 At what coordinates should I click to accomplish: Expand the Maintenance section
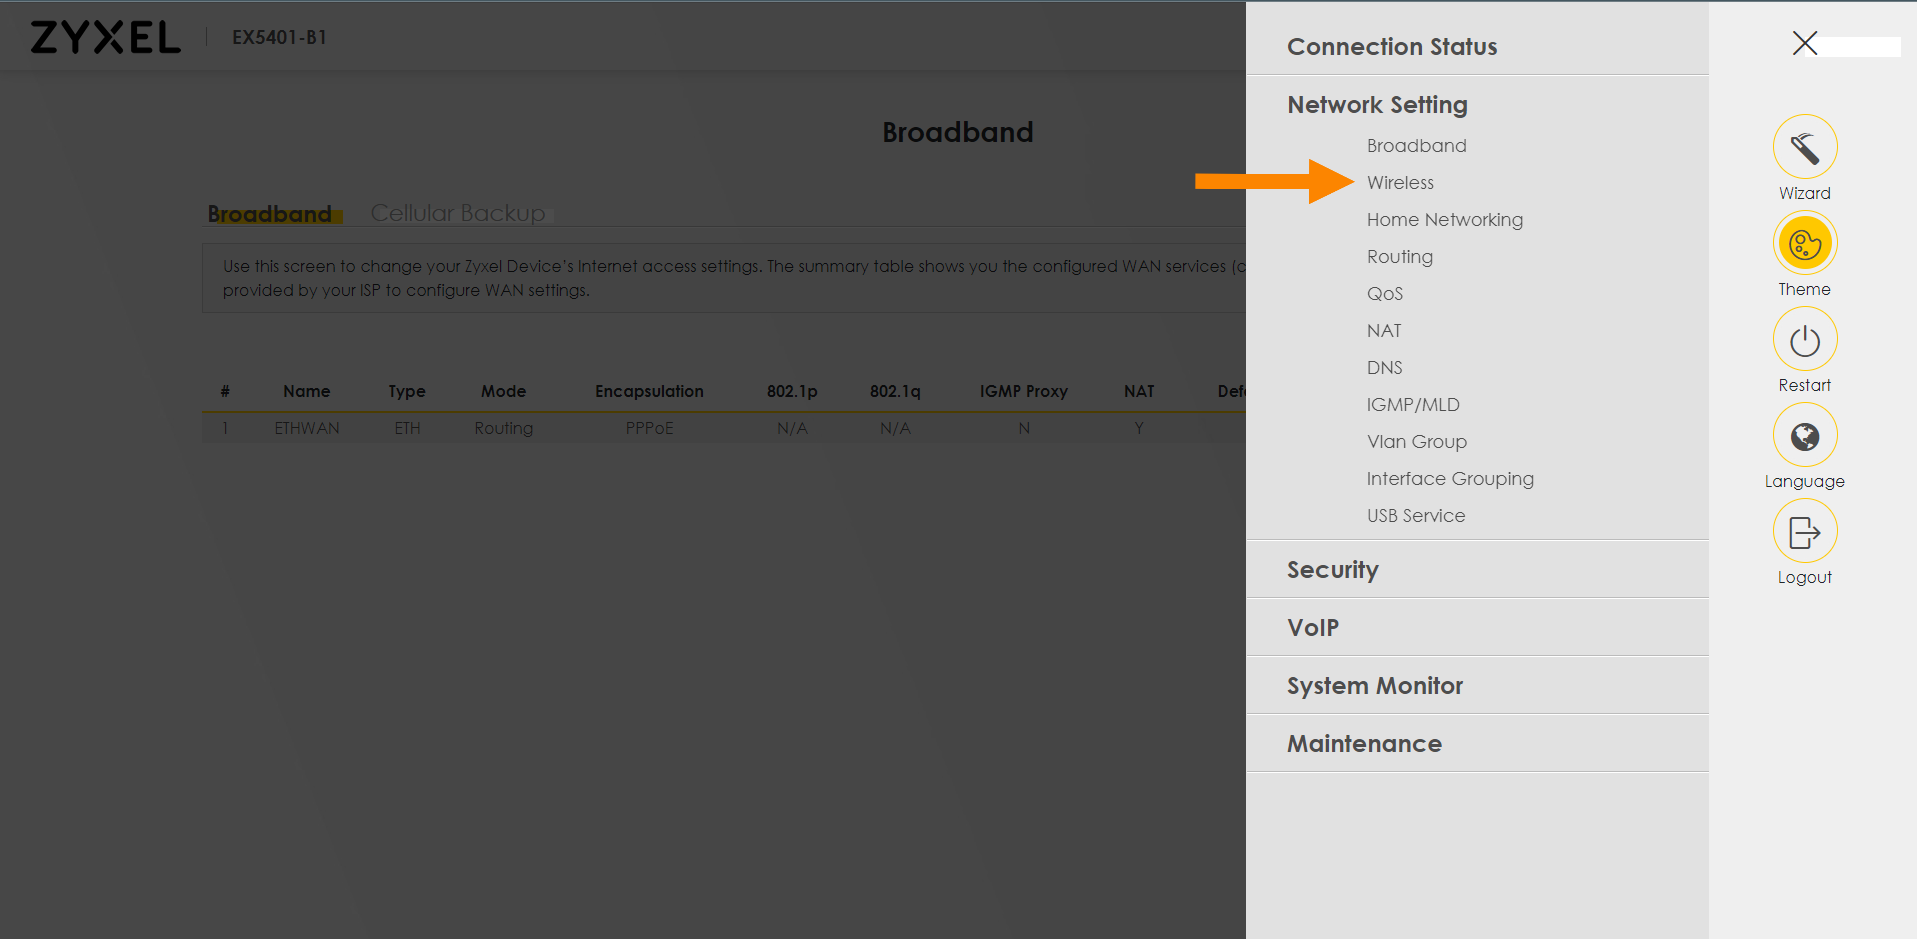coord(1364,743)
